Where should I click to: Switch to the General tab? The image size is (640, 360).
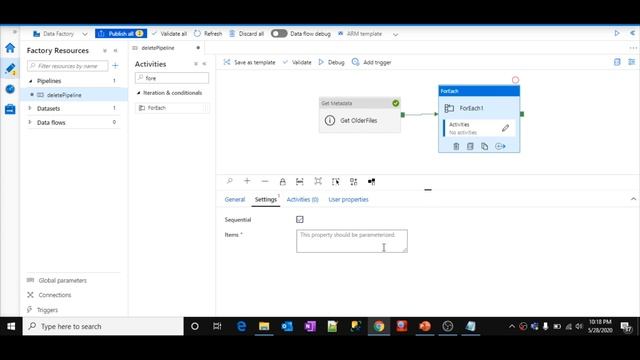point(235,200)
